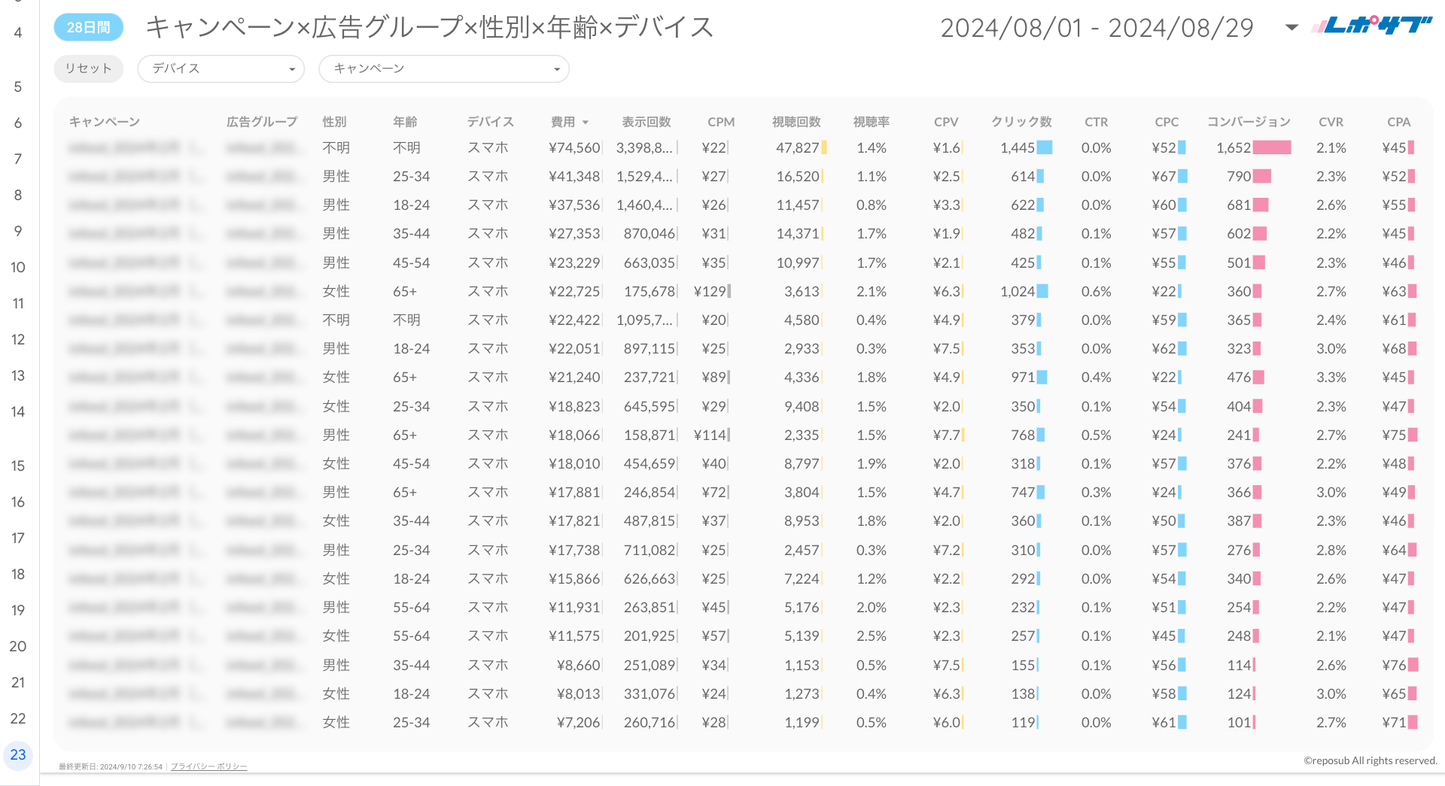The image size is (1445, 786).
Task: Sort by the 広告グループ column header
Action: [262, 122]
